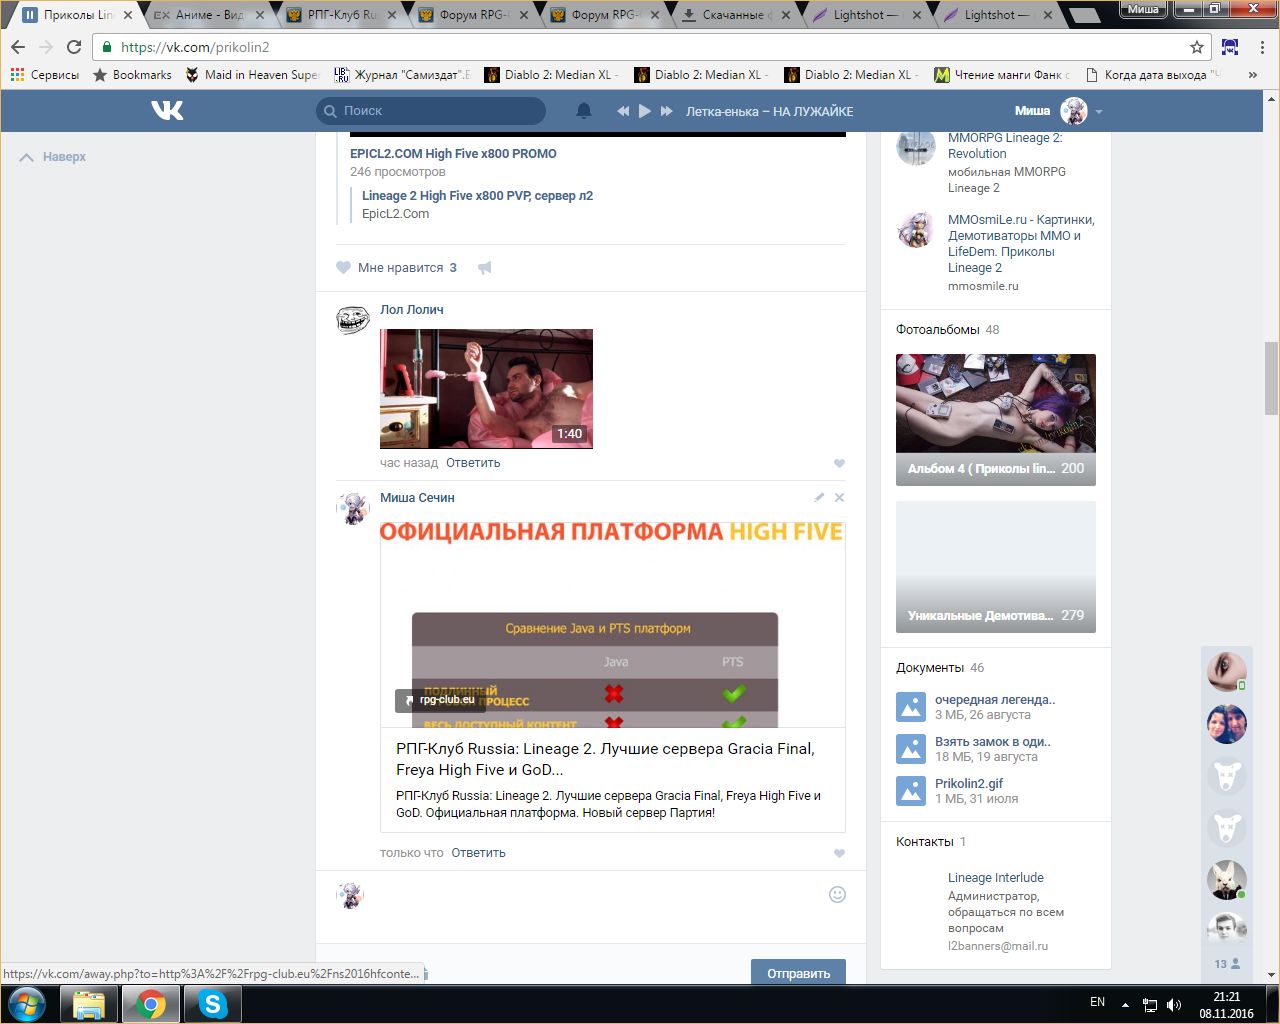
Task: Play the 1:40 video thumbnail
Action: pyautogui.click(x=486, y=388)
